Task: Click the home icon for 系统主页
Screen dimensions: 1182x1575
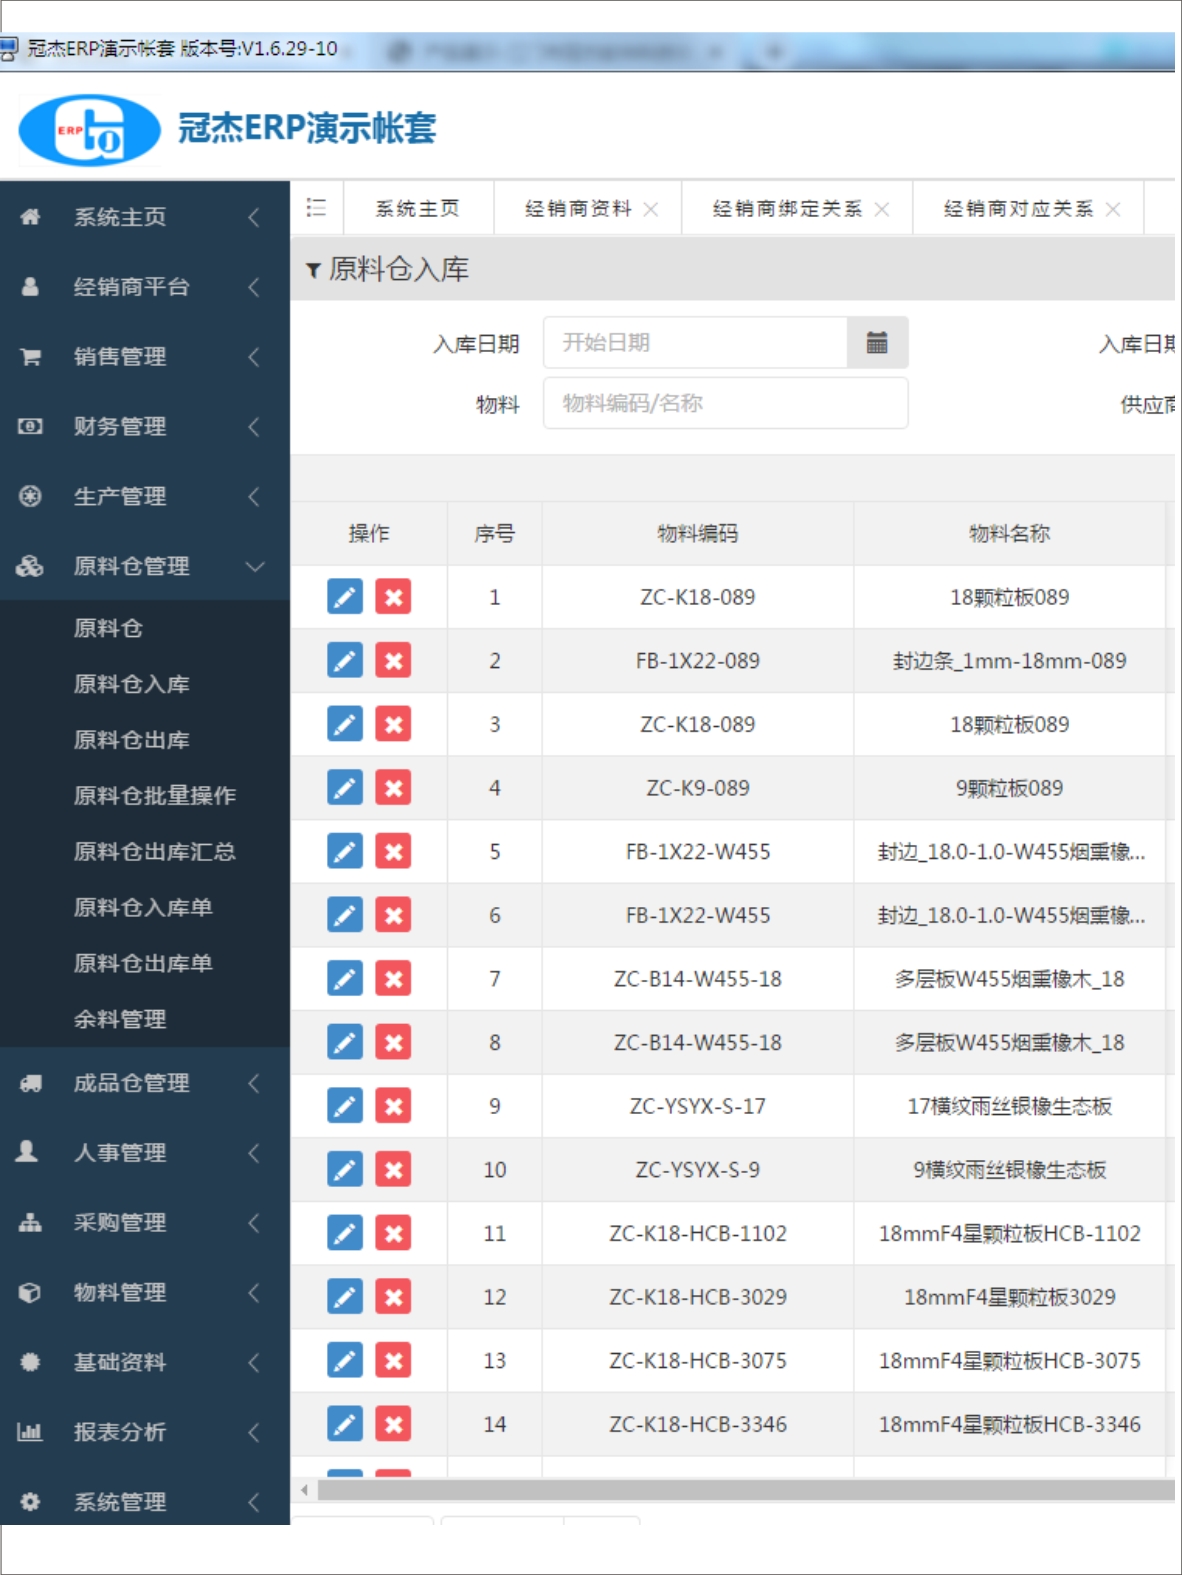Action: coord(30,217)
